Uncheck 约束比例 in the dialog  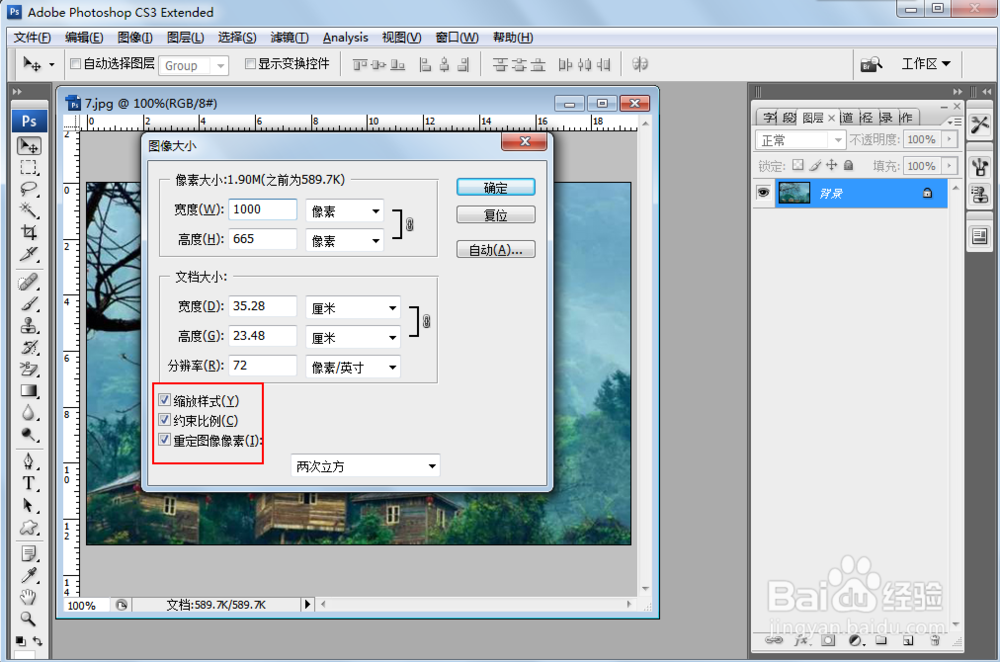(164, 420)
